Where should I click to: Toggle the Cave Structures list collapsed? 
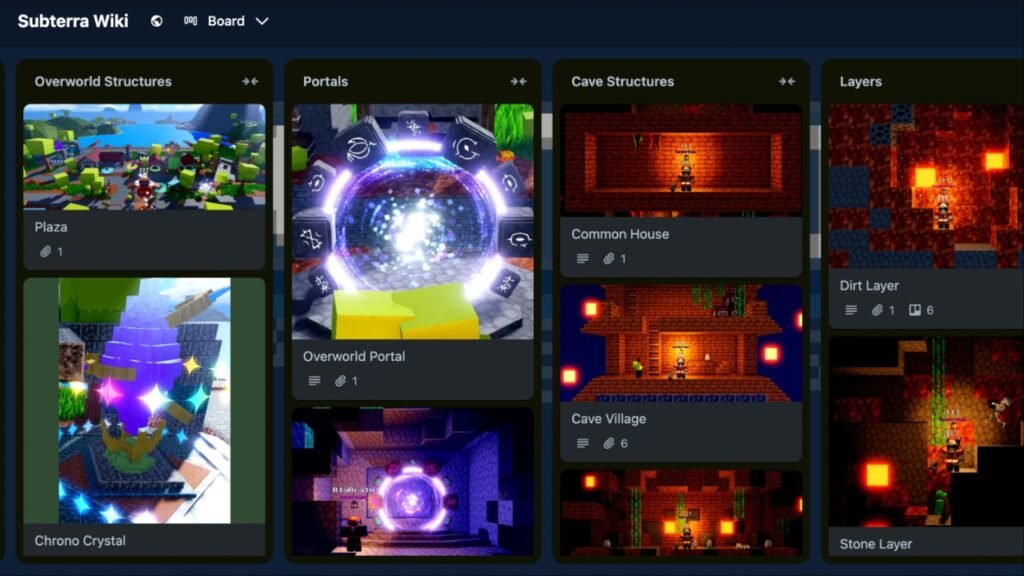click(788, 81)
